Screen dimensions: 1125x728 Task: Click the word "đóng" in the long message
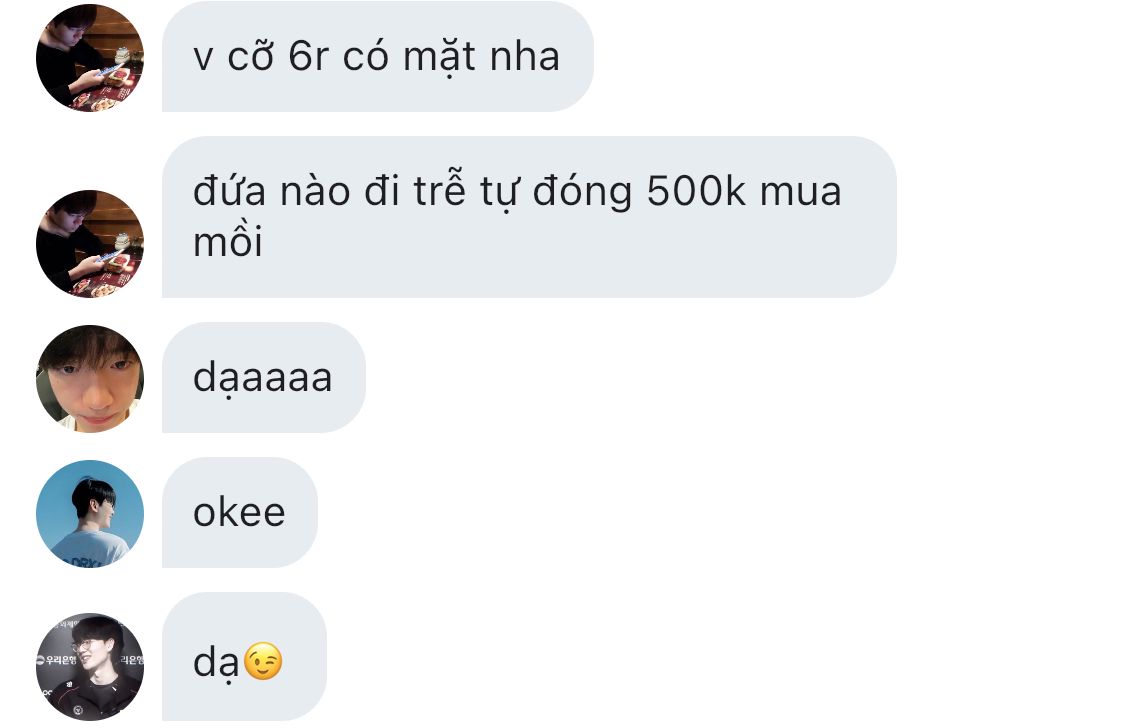[x=582, y=192]
